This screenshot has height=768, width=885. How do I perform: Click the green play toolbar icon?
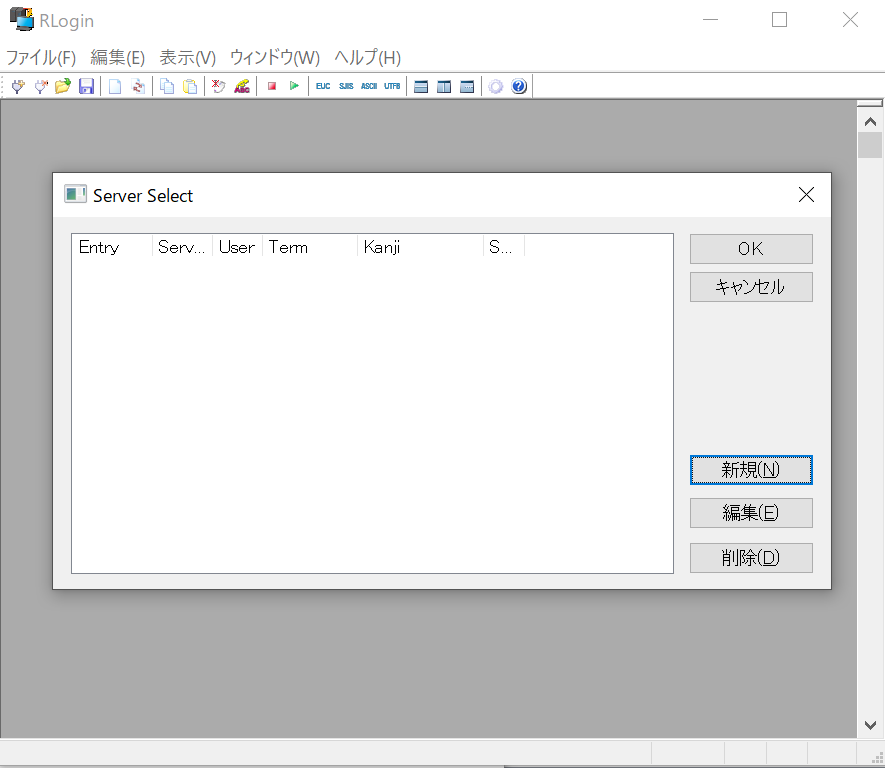[293, 86]
